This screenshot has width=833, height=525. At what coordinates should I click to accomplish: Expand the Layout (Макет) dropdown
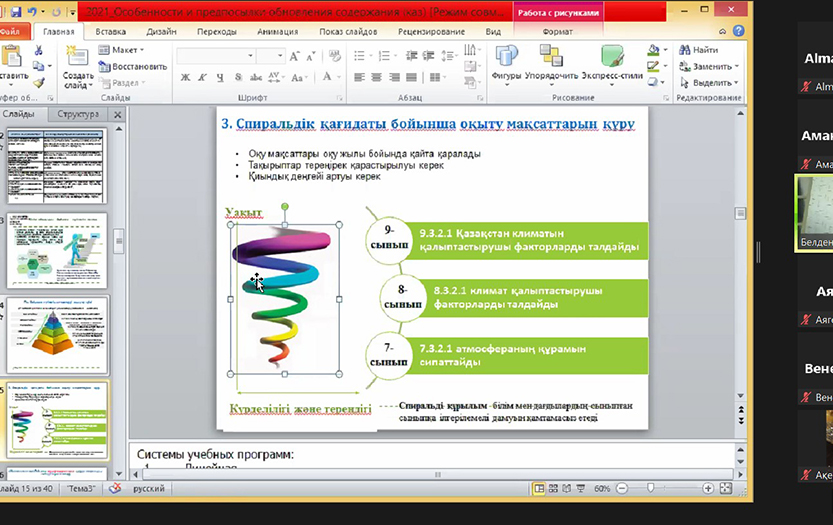point(125,50)
